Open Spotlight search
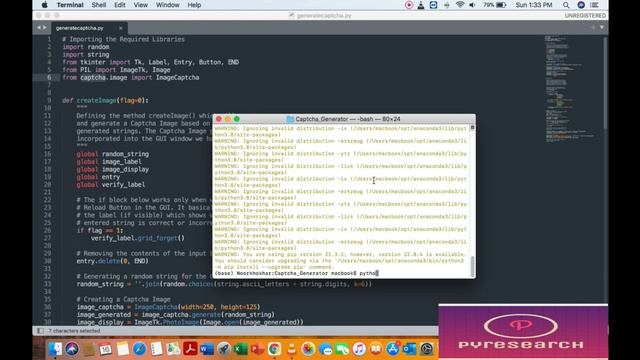This screenshot has width=640, height=360. pos(566,5)
